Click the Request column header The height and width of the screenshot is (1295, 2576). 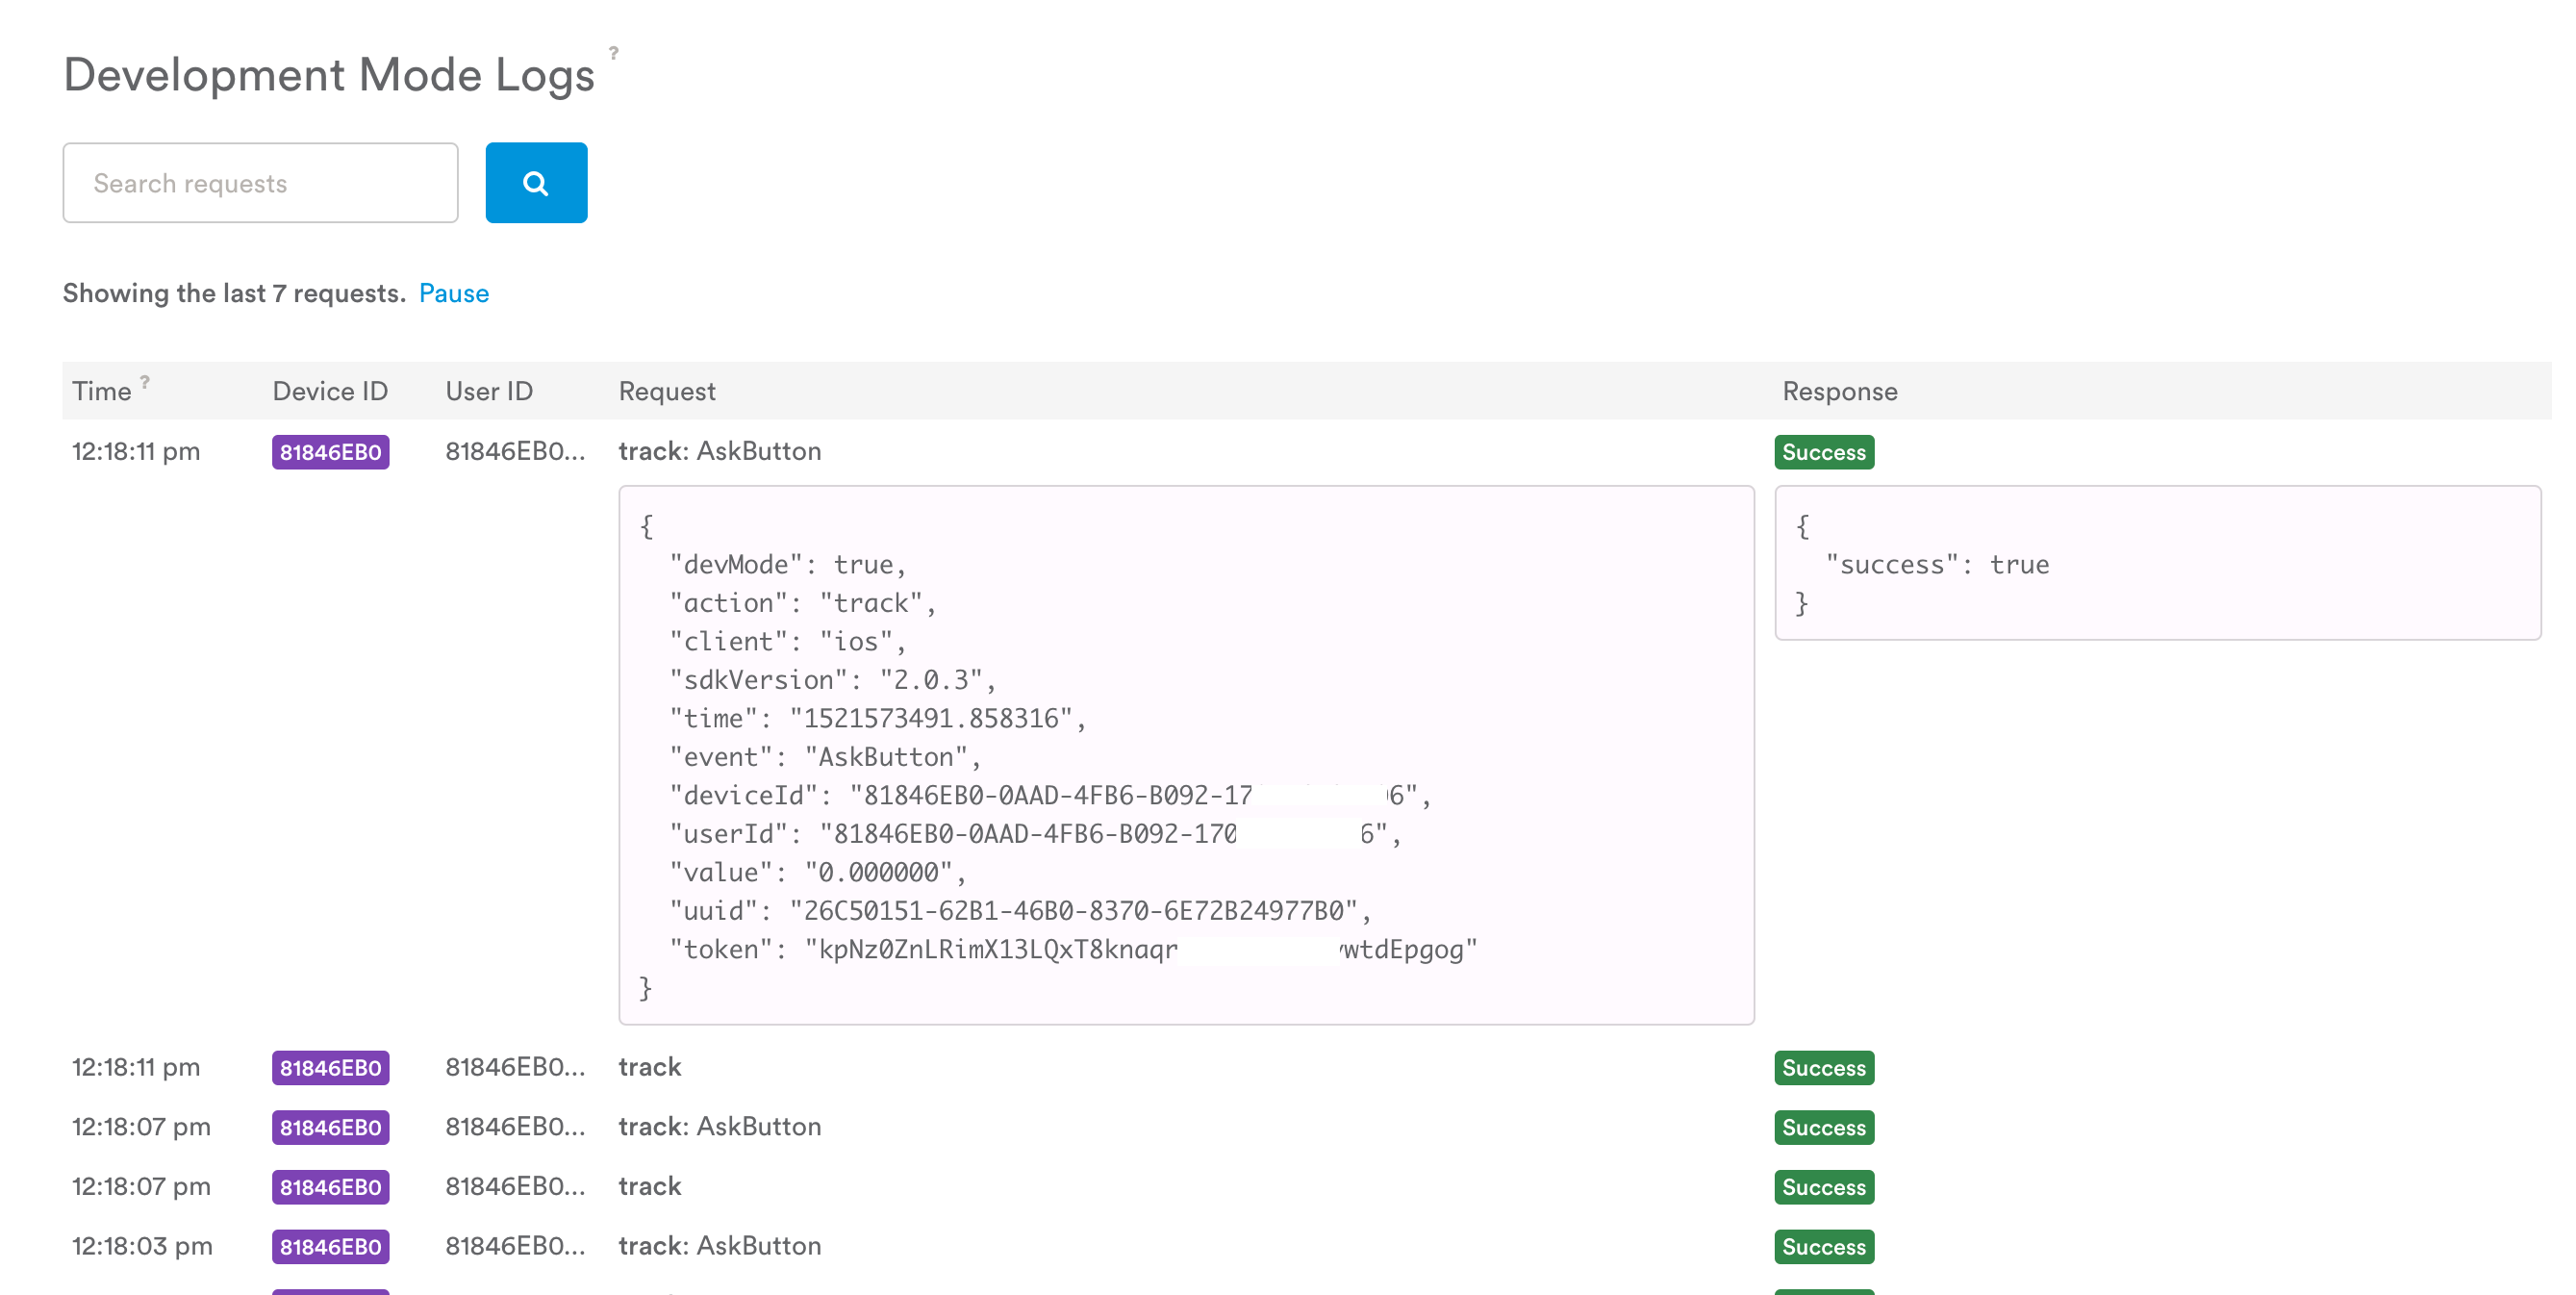coord(667,391)
